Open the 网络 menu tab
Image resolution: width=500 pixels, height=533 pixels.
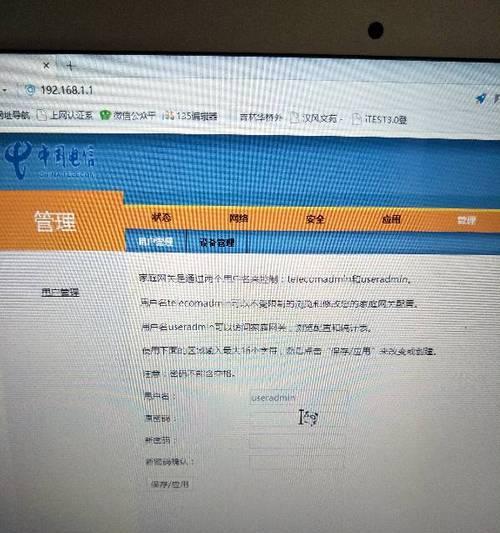(x=238, y=218)
